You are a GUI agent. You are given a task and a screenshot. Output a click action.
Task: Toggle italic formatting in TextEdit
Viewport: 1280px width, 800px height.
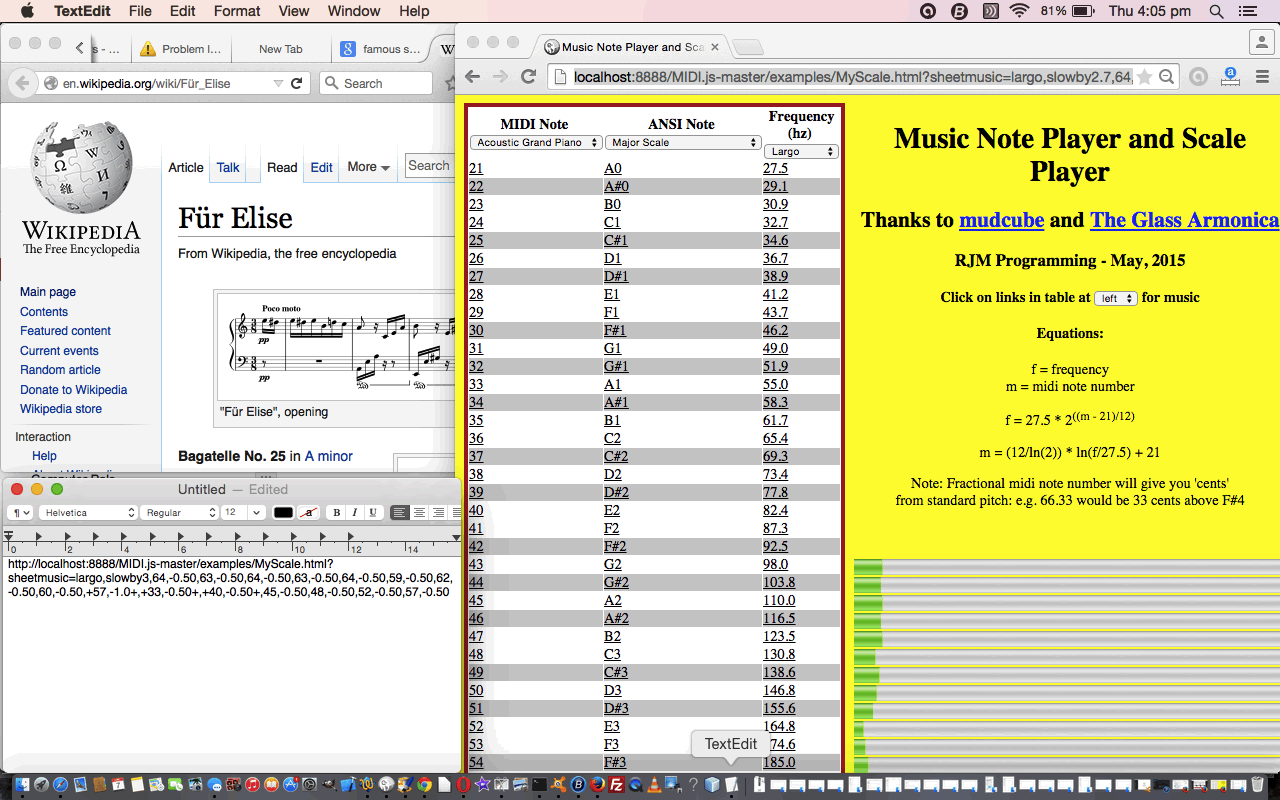[x=355, y=512]
